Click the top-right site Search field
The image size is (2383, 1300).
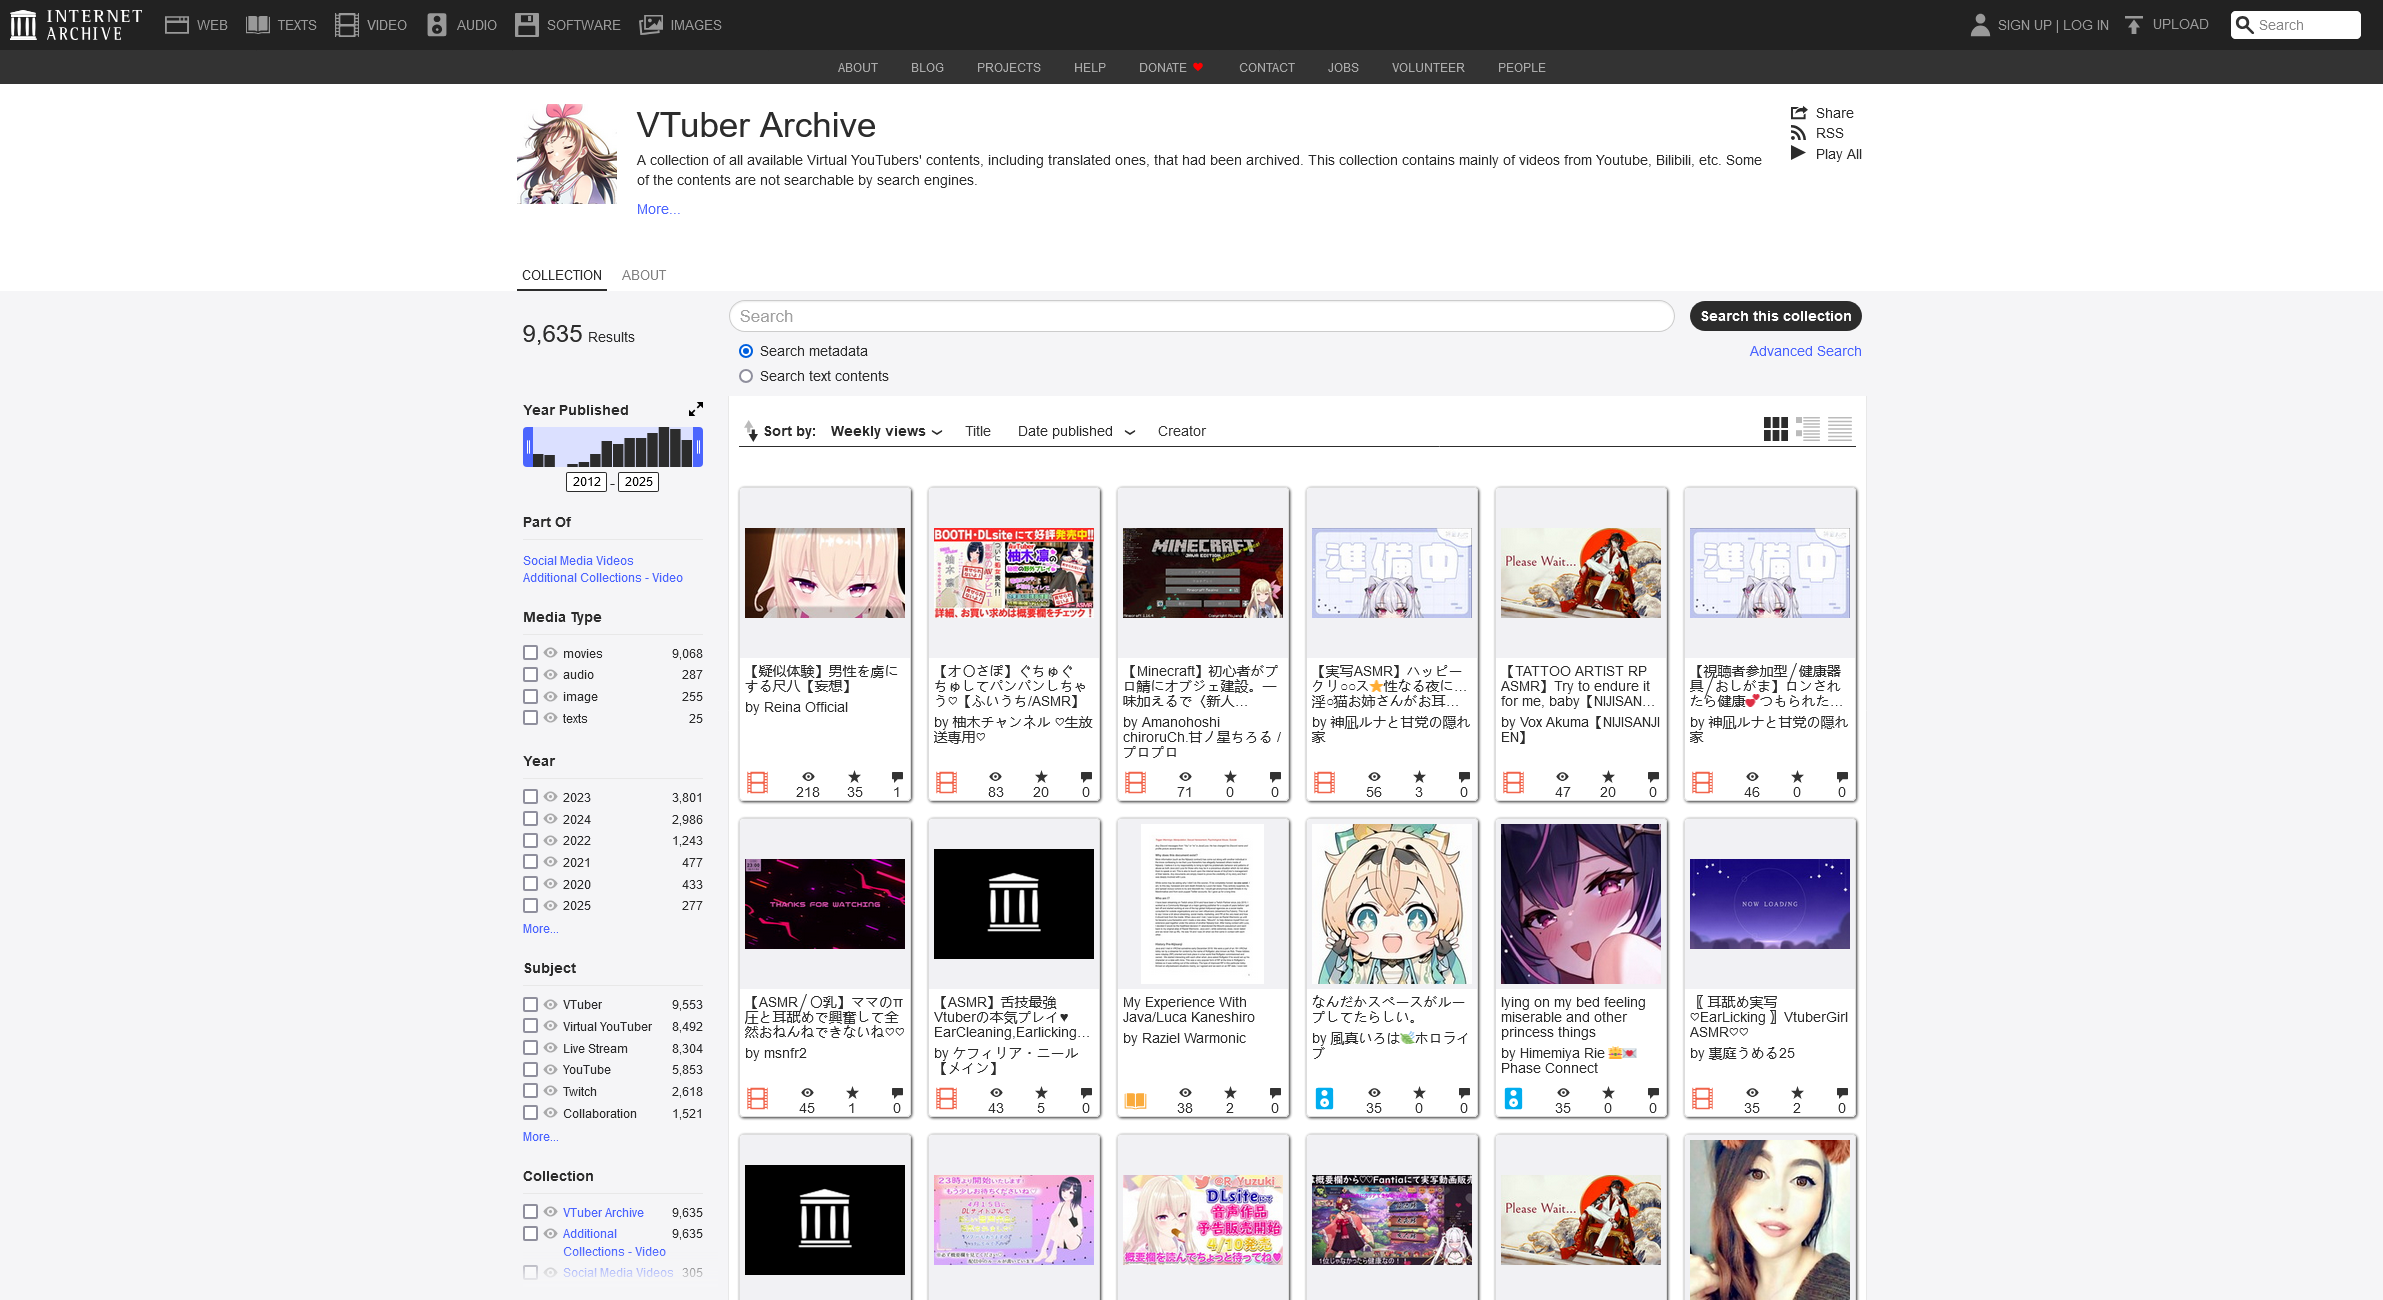click(x=2296, y=25)
